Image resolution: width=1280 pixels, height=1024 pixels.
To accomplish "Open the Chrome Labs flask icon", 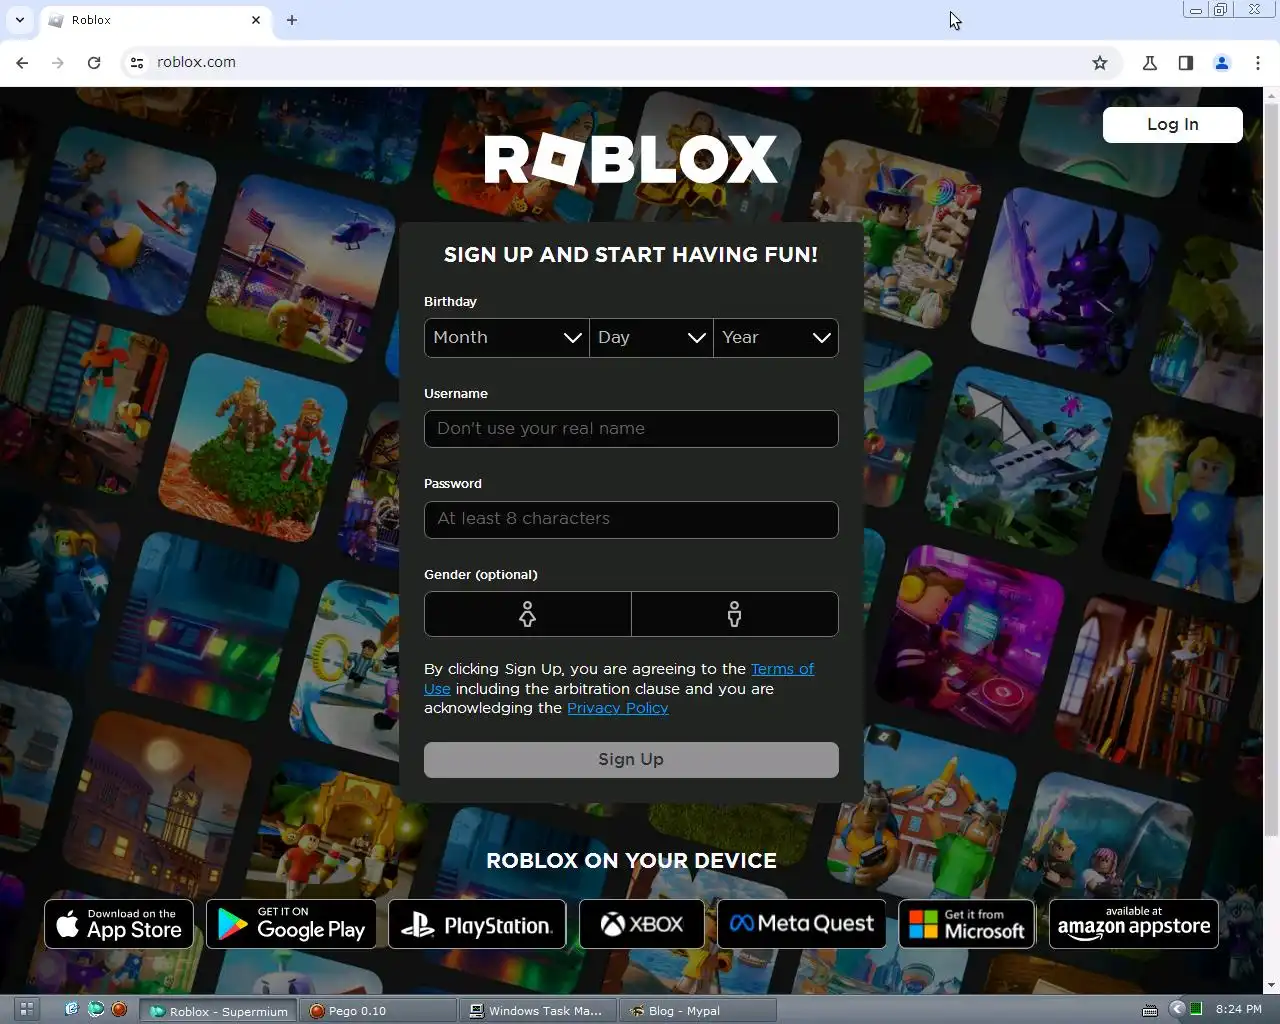I will (x=1150, y=62).
